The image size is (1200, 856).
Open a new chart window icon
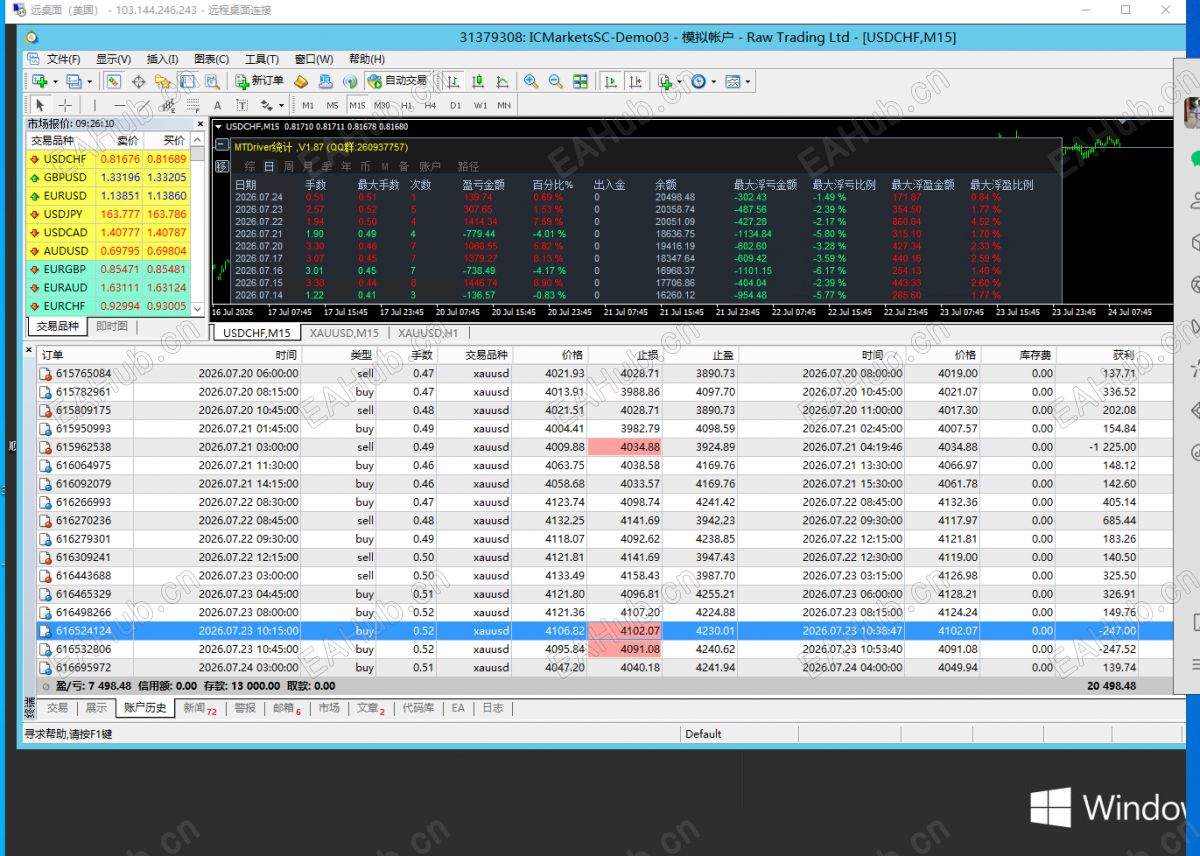point(40,81)
